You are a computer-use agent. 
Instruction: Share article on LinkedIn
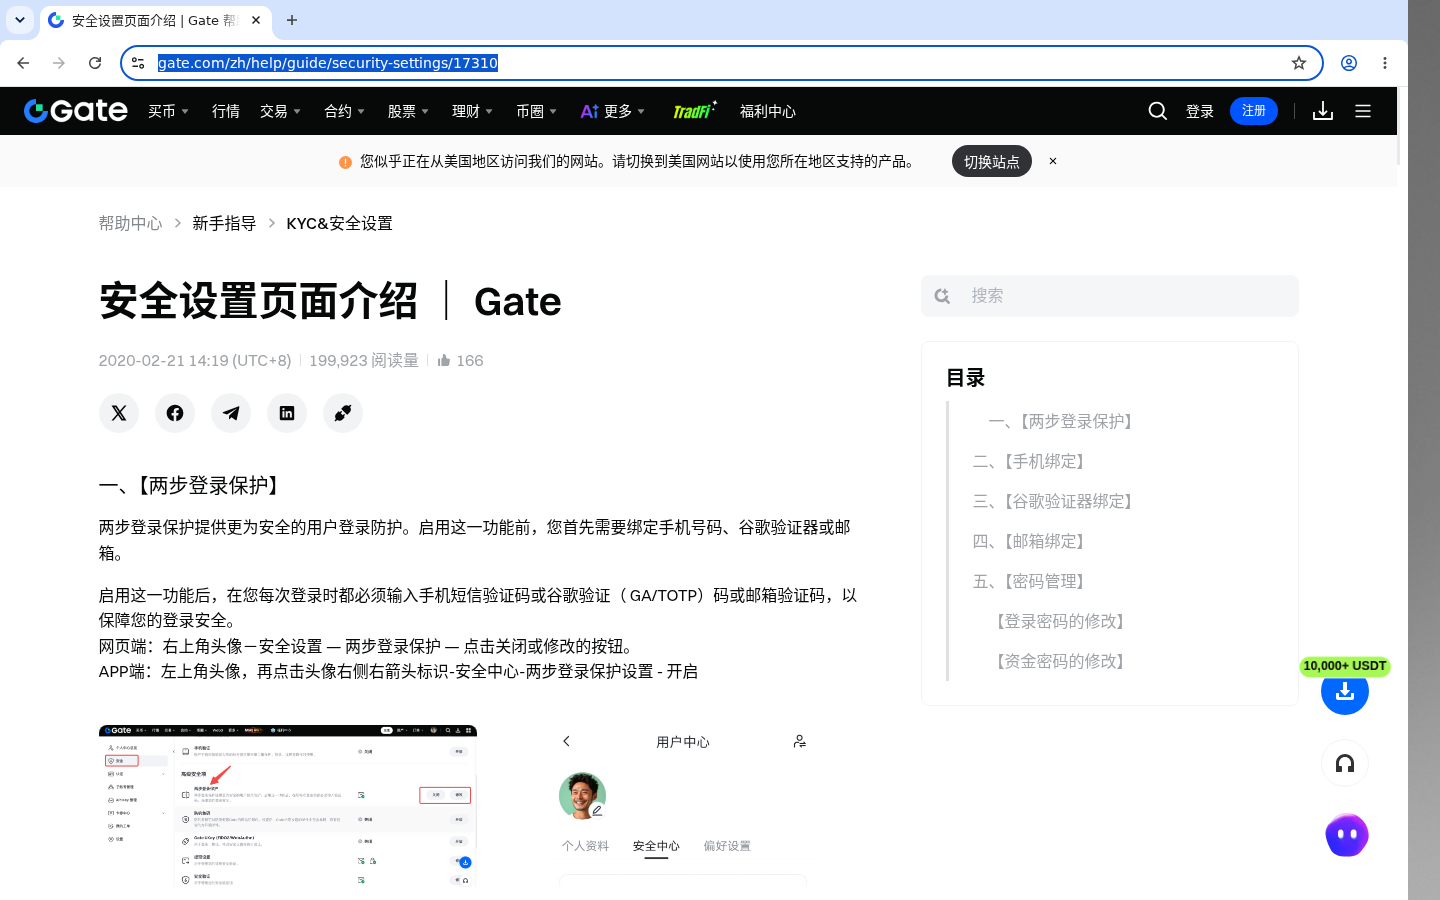[x=287, y=413]
